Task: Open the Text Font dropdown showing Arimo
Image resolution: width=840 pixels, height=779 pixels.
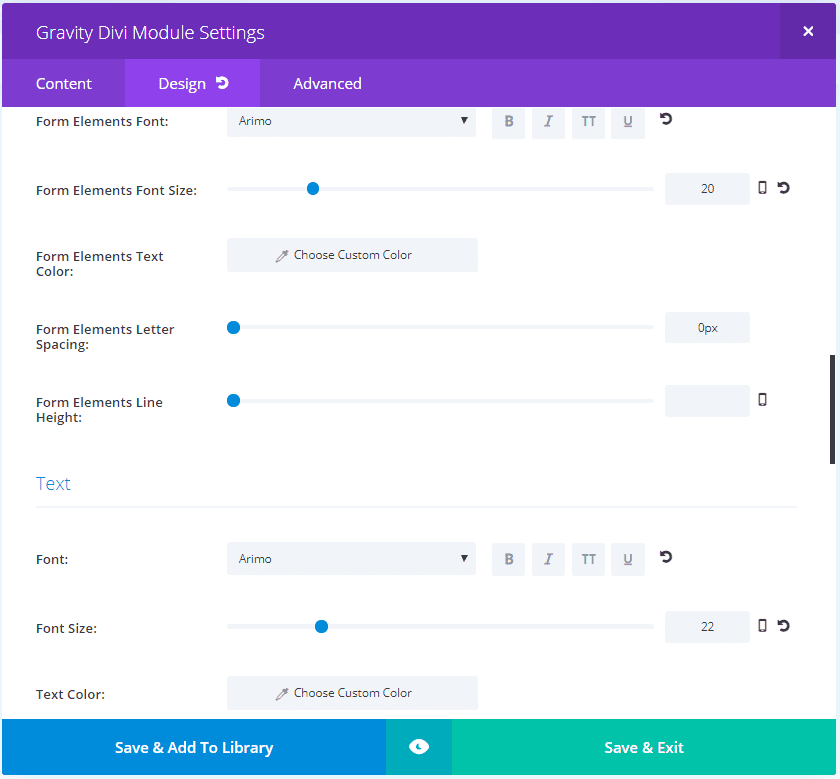Action: 351,559
